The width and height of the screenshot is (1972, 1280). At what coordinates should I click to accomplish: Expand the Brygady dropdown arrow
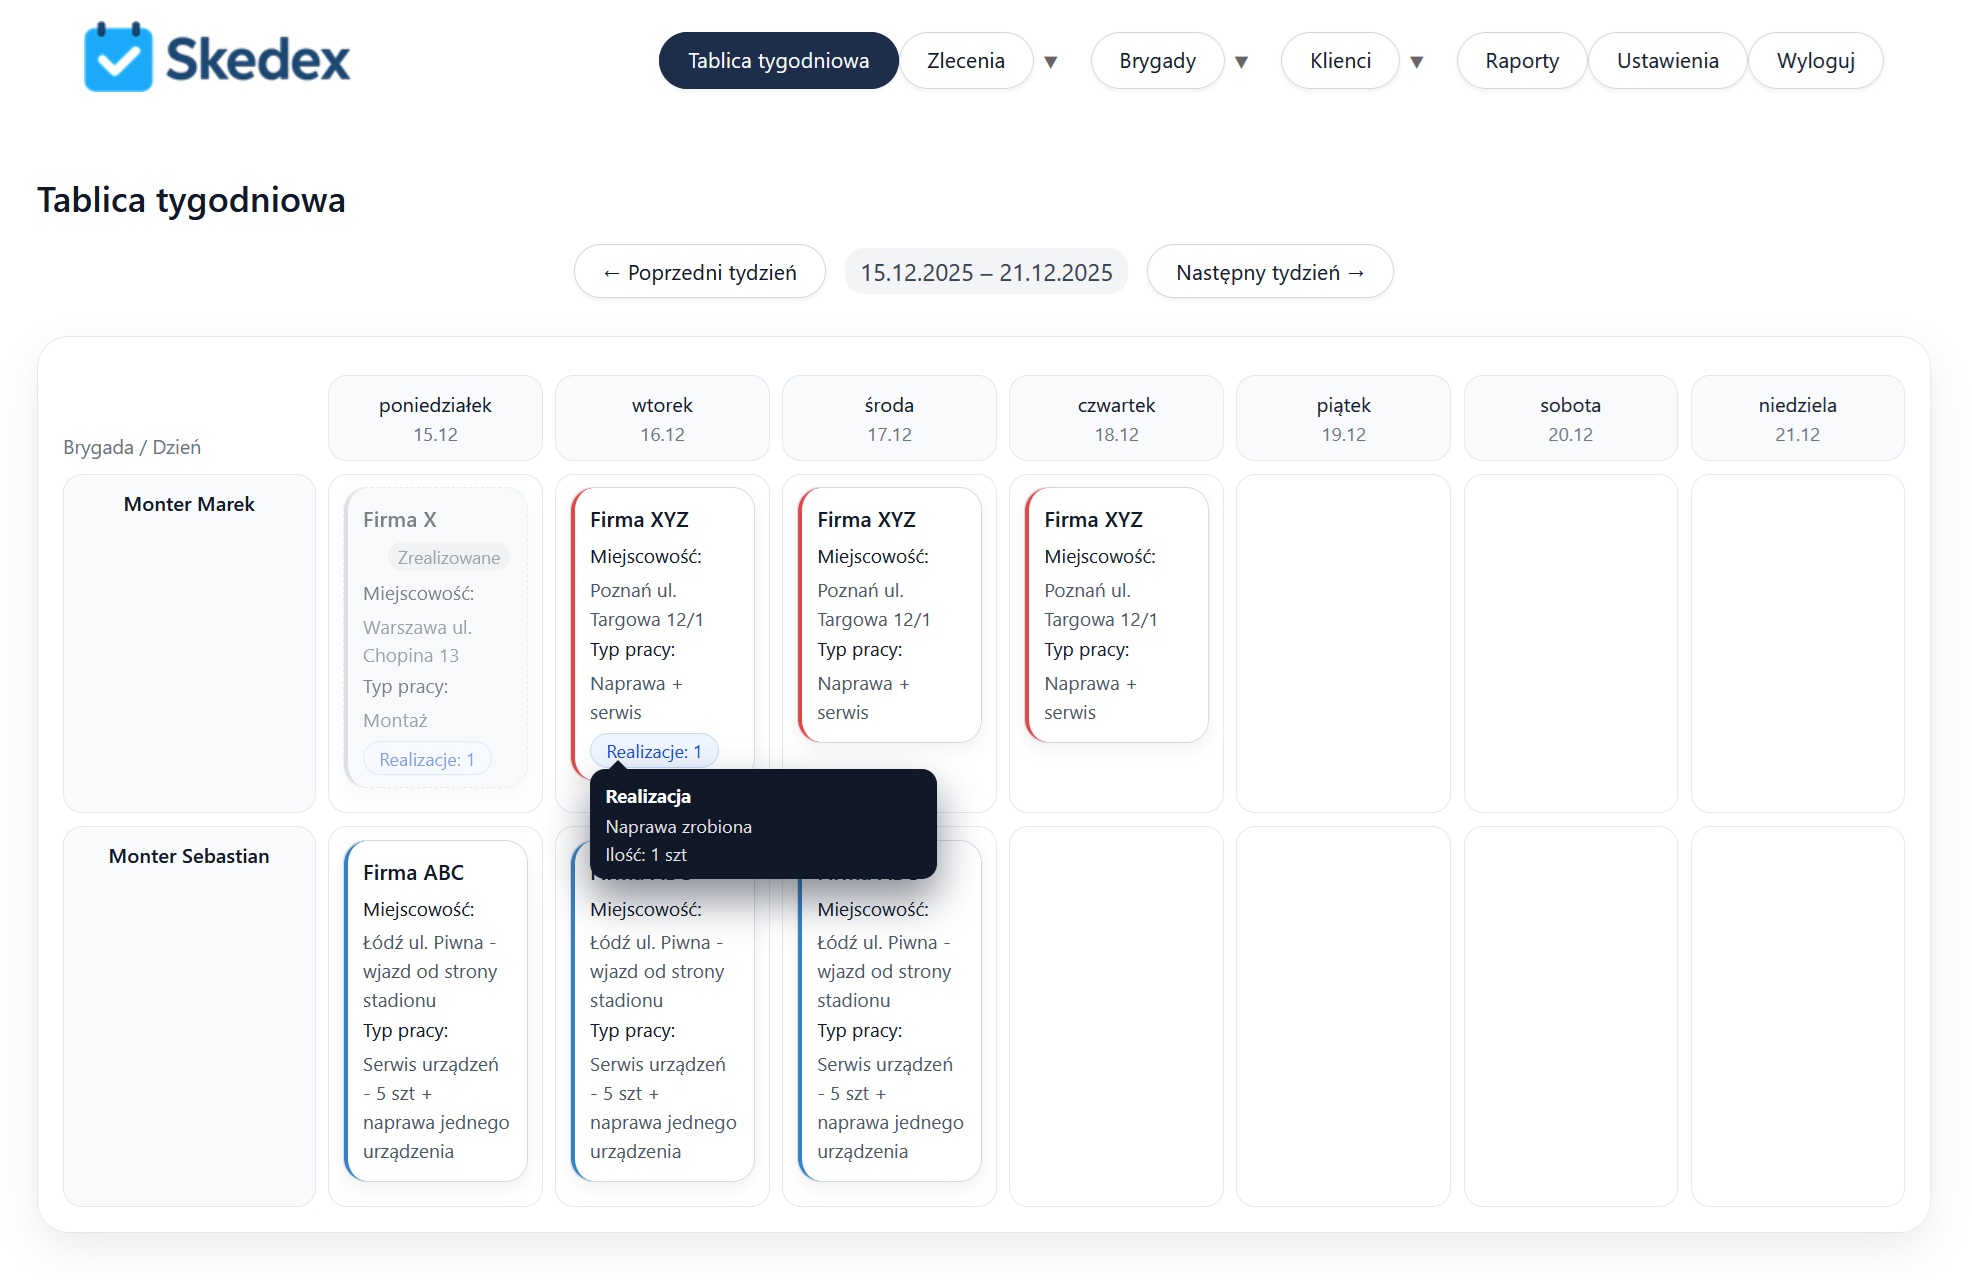(x=1242, y=62)
